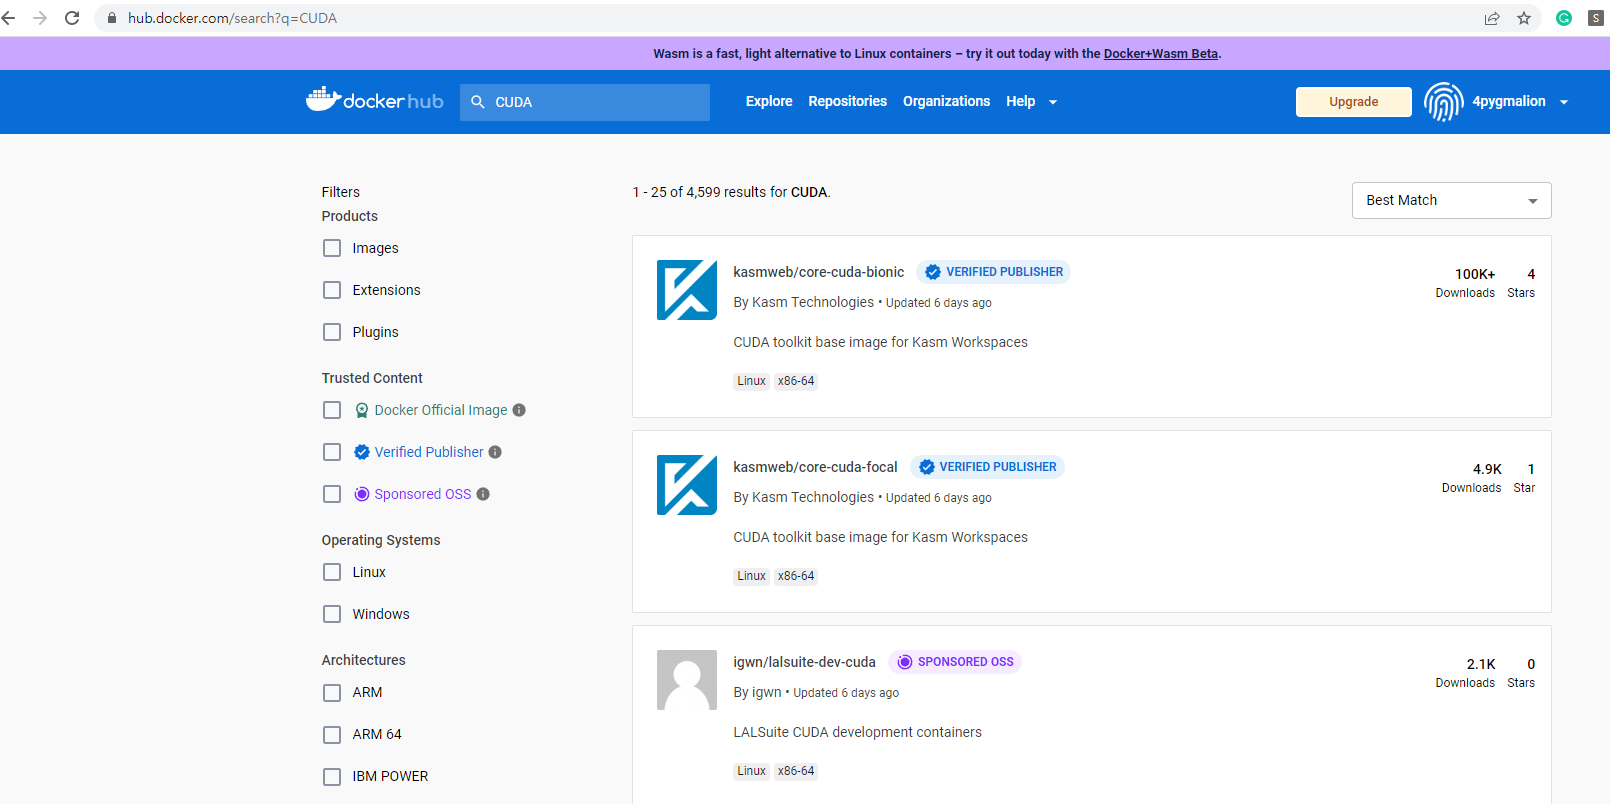Viewport: 1610px width, 804px height.
Task: Bookmark this page with star icon
Action: tap(1524, 18)
